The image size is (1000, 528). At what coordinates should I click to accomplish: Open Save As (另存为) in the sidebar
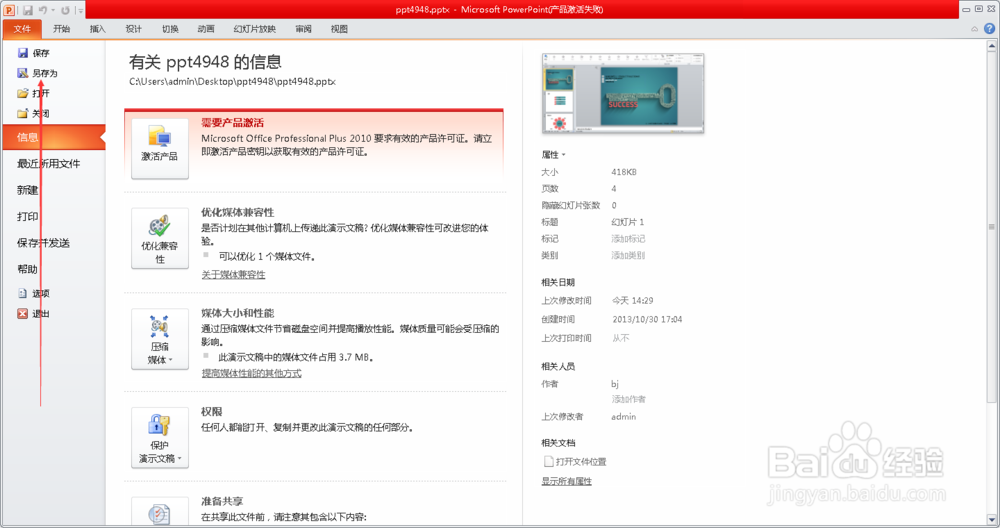tap(38, 73)
